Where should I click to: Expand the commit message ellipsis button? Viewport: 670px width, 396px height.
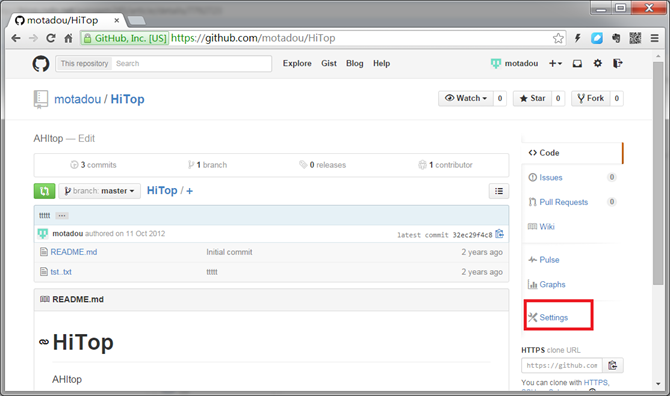(62, 216)
